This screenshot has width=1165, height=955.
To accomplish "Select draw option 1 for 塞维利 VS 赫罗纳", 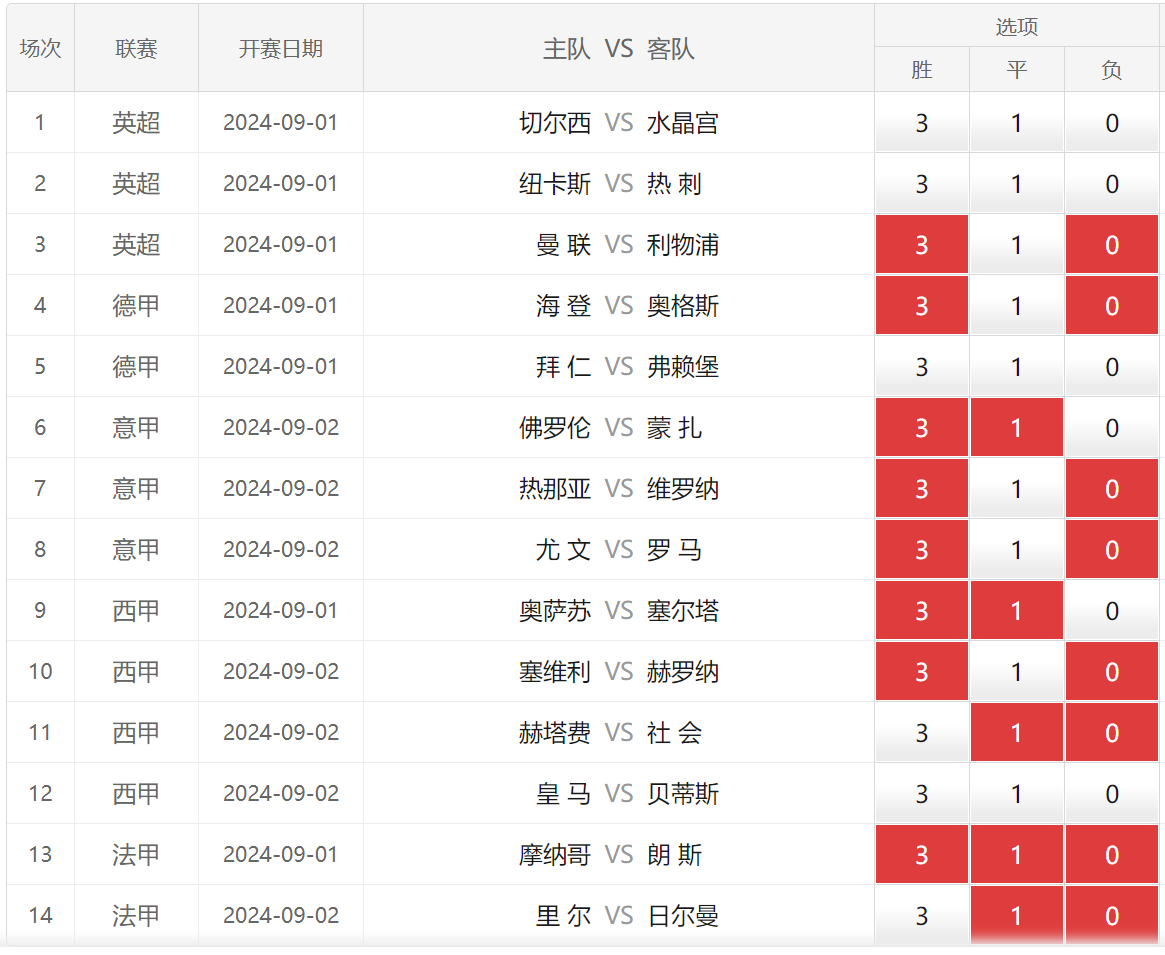I will (x=1016, y=671).
